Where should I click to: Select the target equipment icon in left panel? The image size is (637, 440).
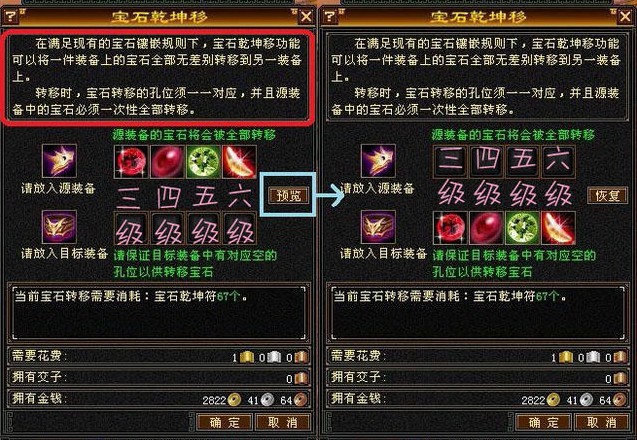pos(59,227)
